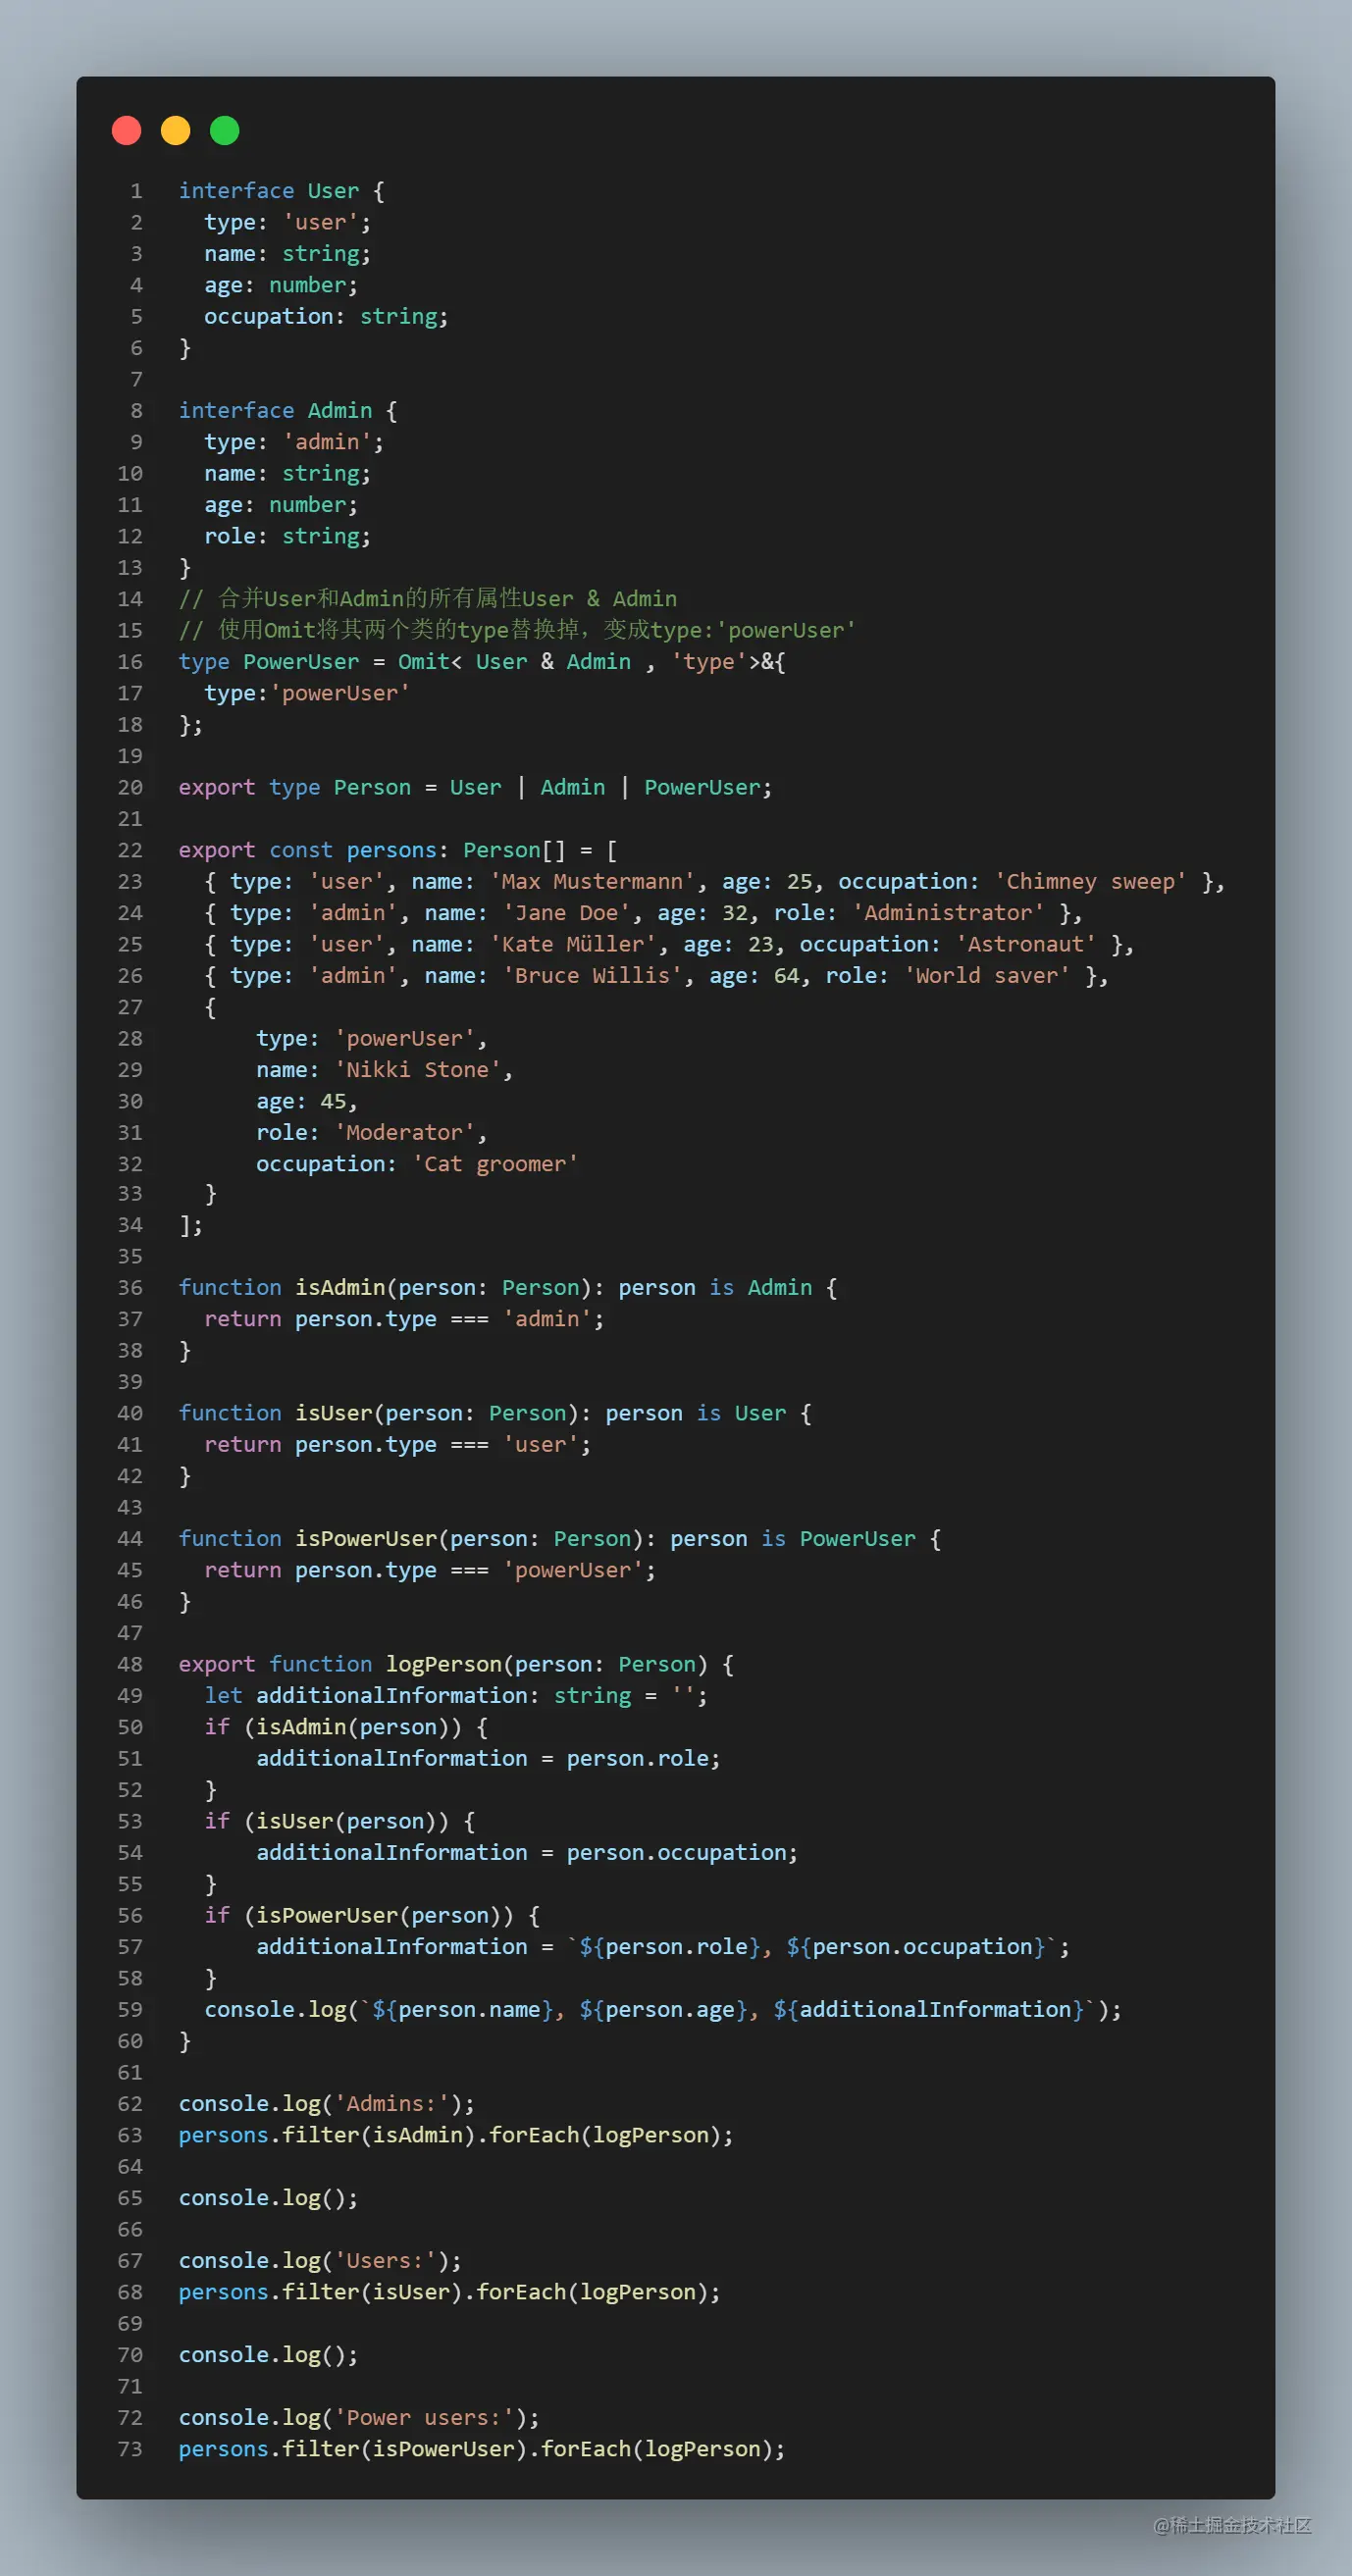
Task: Click the comment on line 14
Action: point(428,599)
